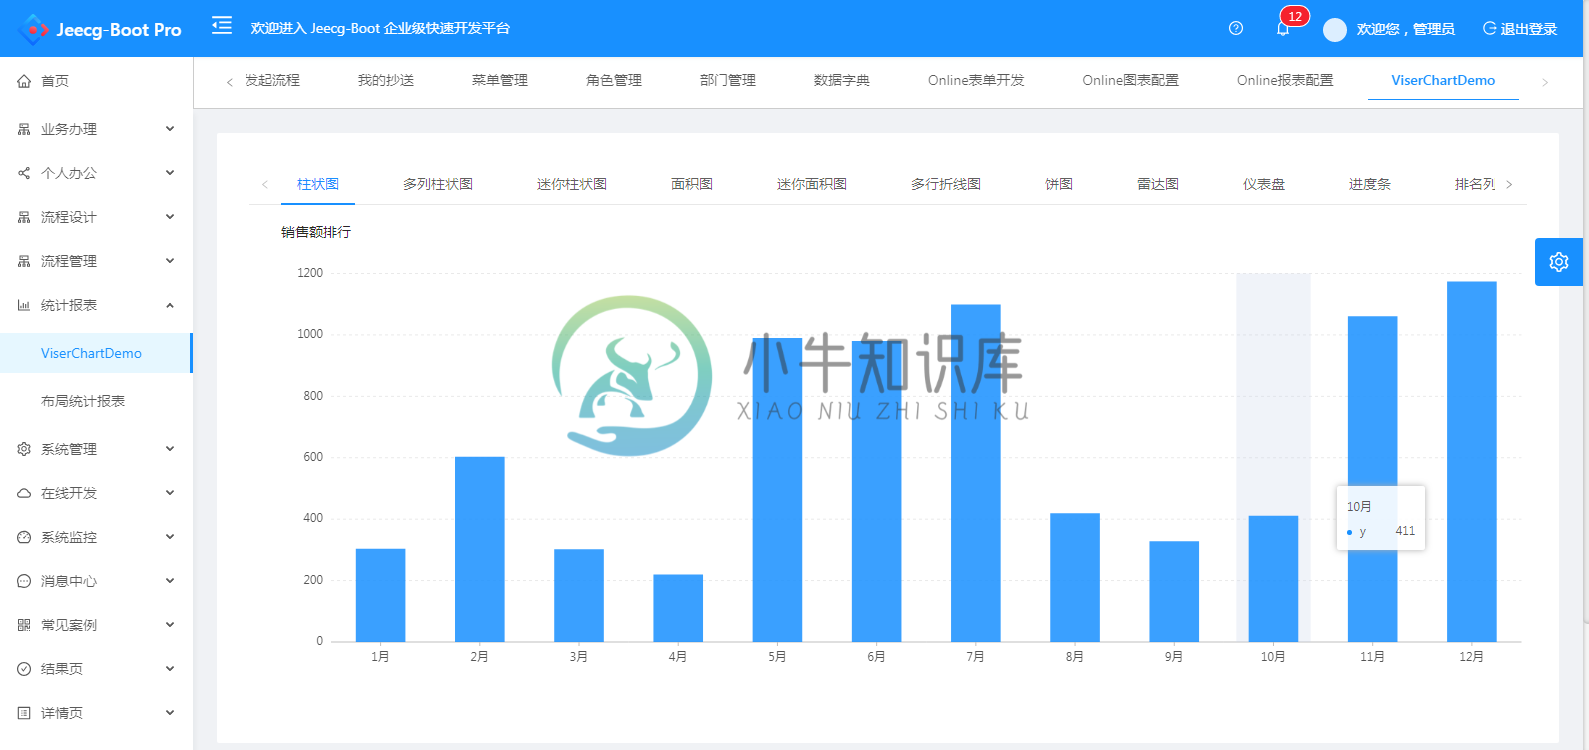
Task: Switch to the 进度条 chart tab
Action: pyautogui.click(x=1370, y=184)
